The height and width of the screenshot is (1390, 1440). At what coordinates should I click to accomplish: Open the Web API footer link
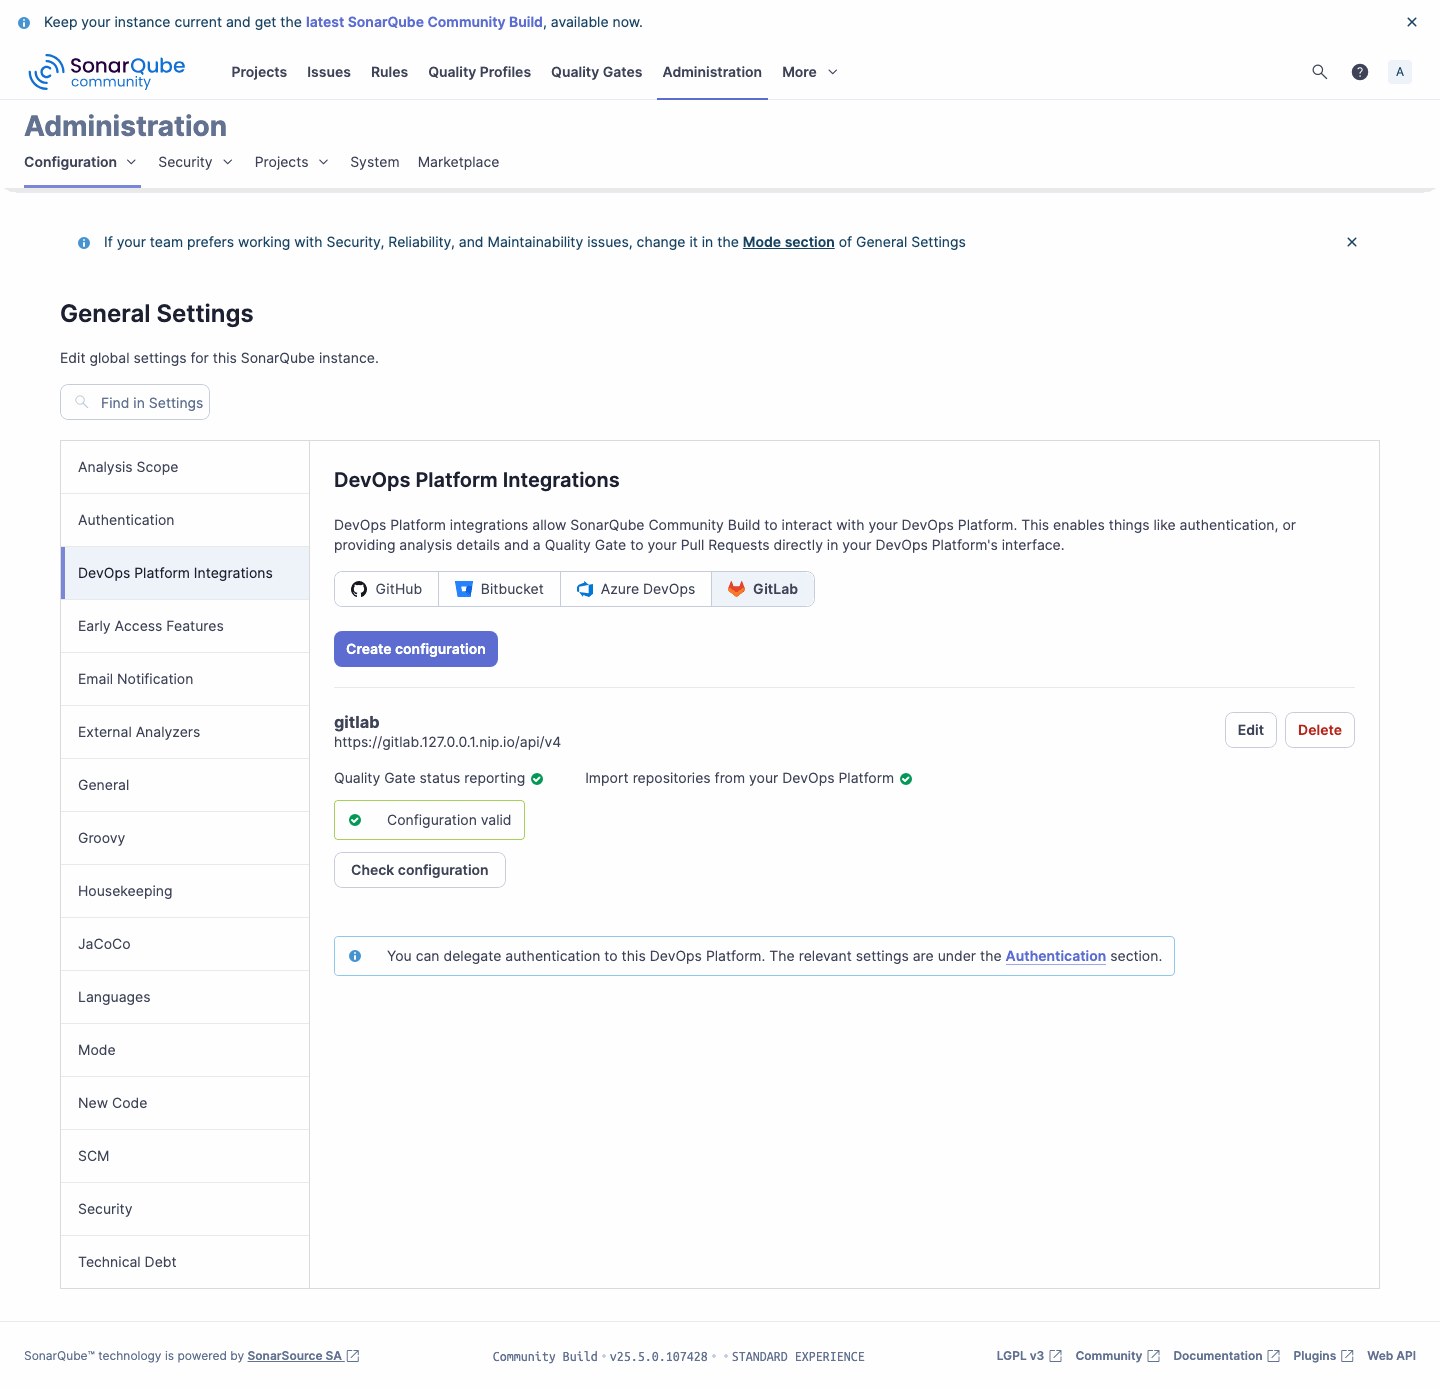pos(1391,1356)
